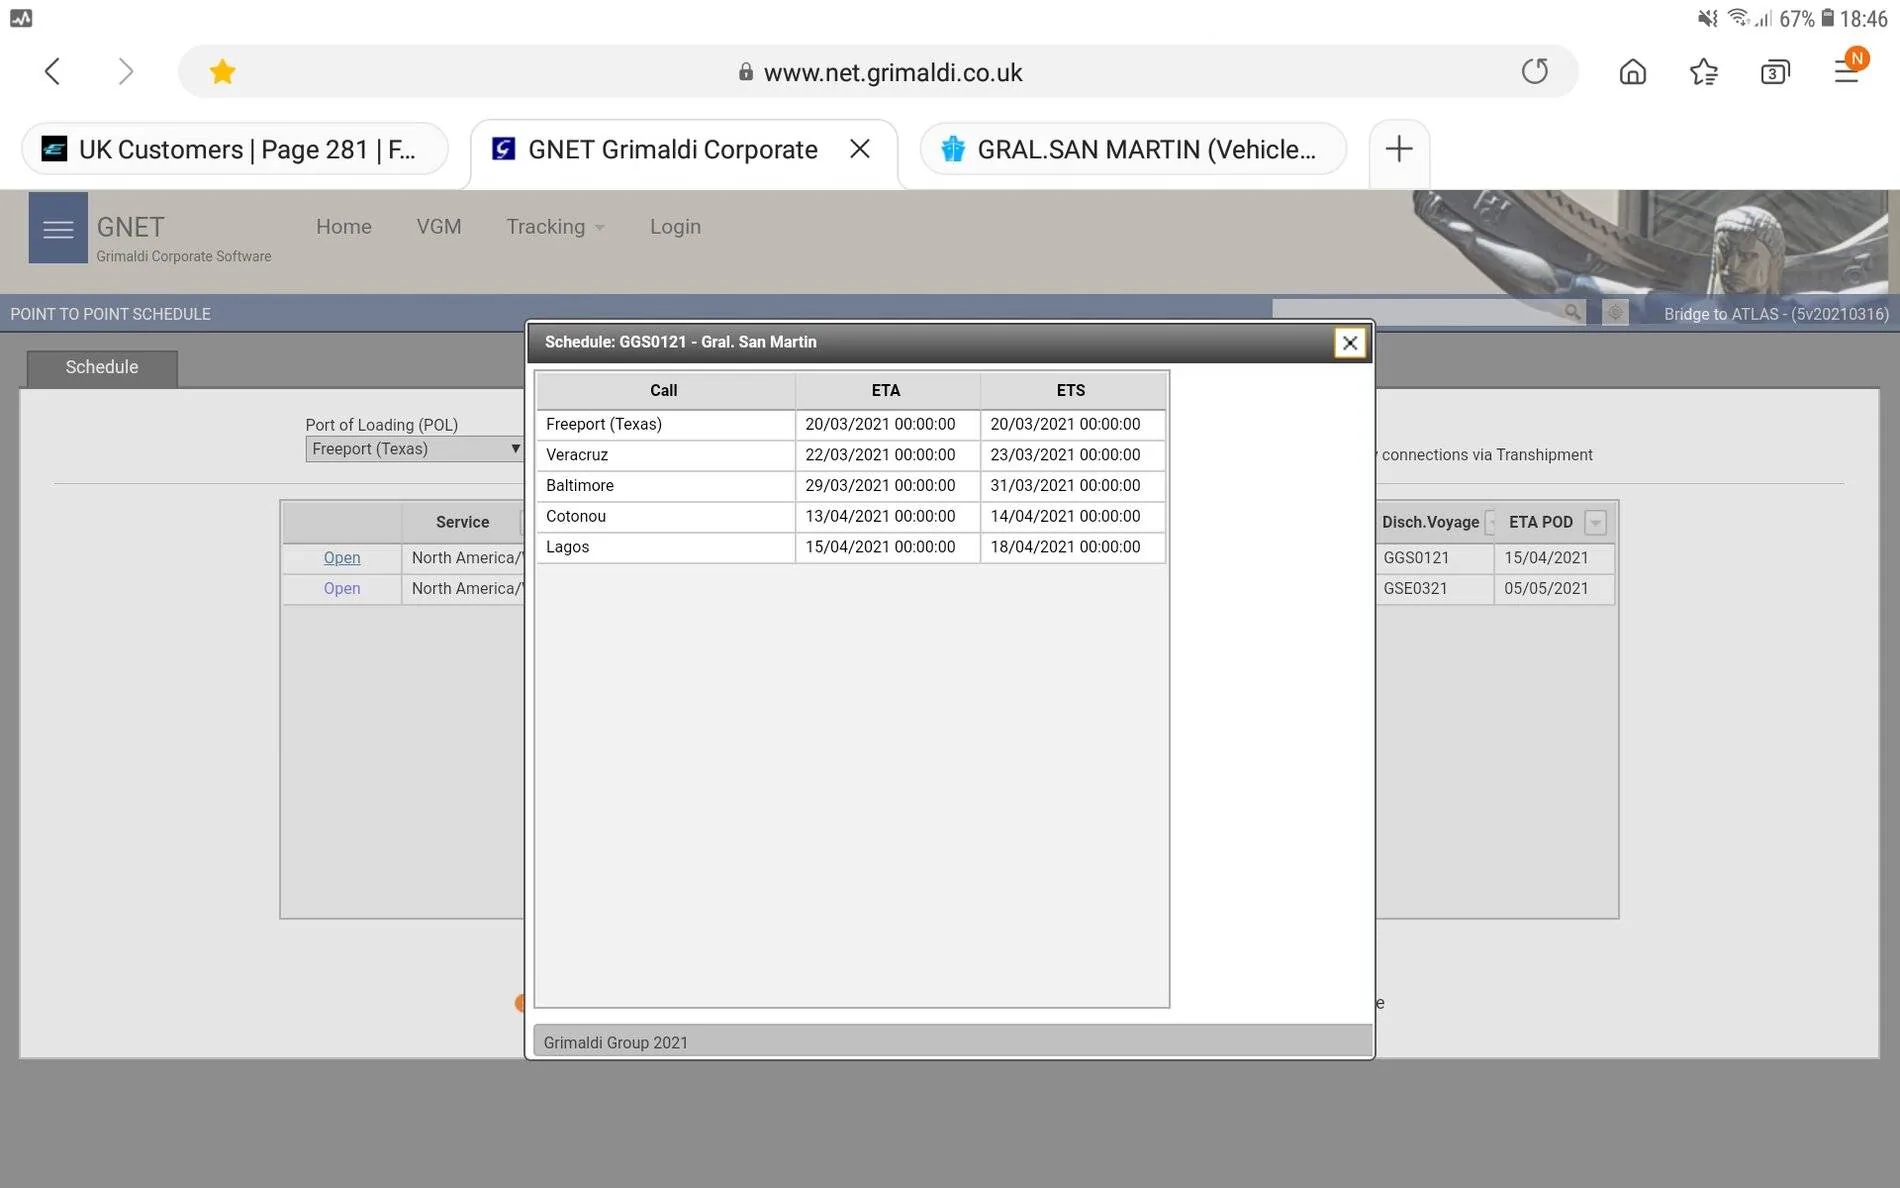Open the bookmarks list star icon
Screen dimensions: 1900x1188
point(1703,71)
